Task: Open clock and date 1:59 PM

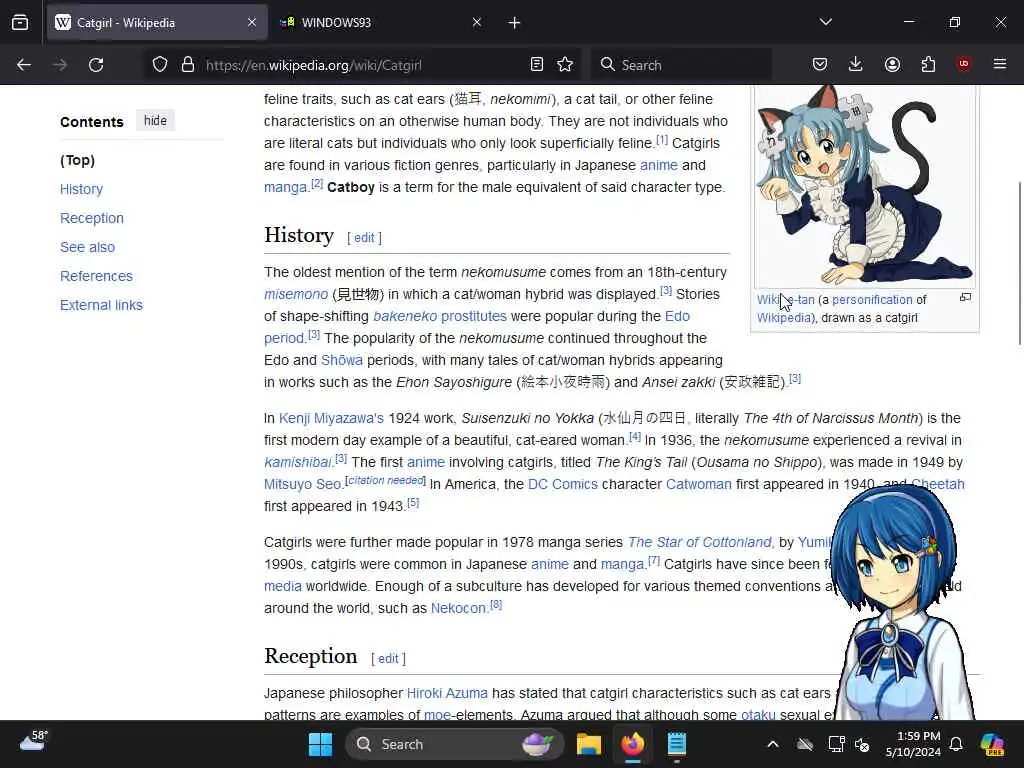Action: tap(913, 744)
